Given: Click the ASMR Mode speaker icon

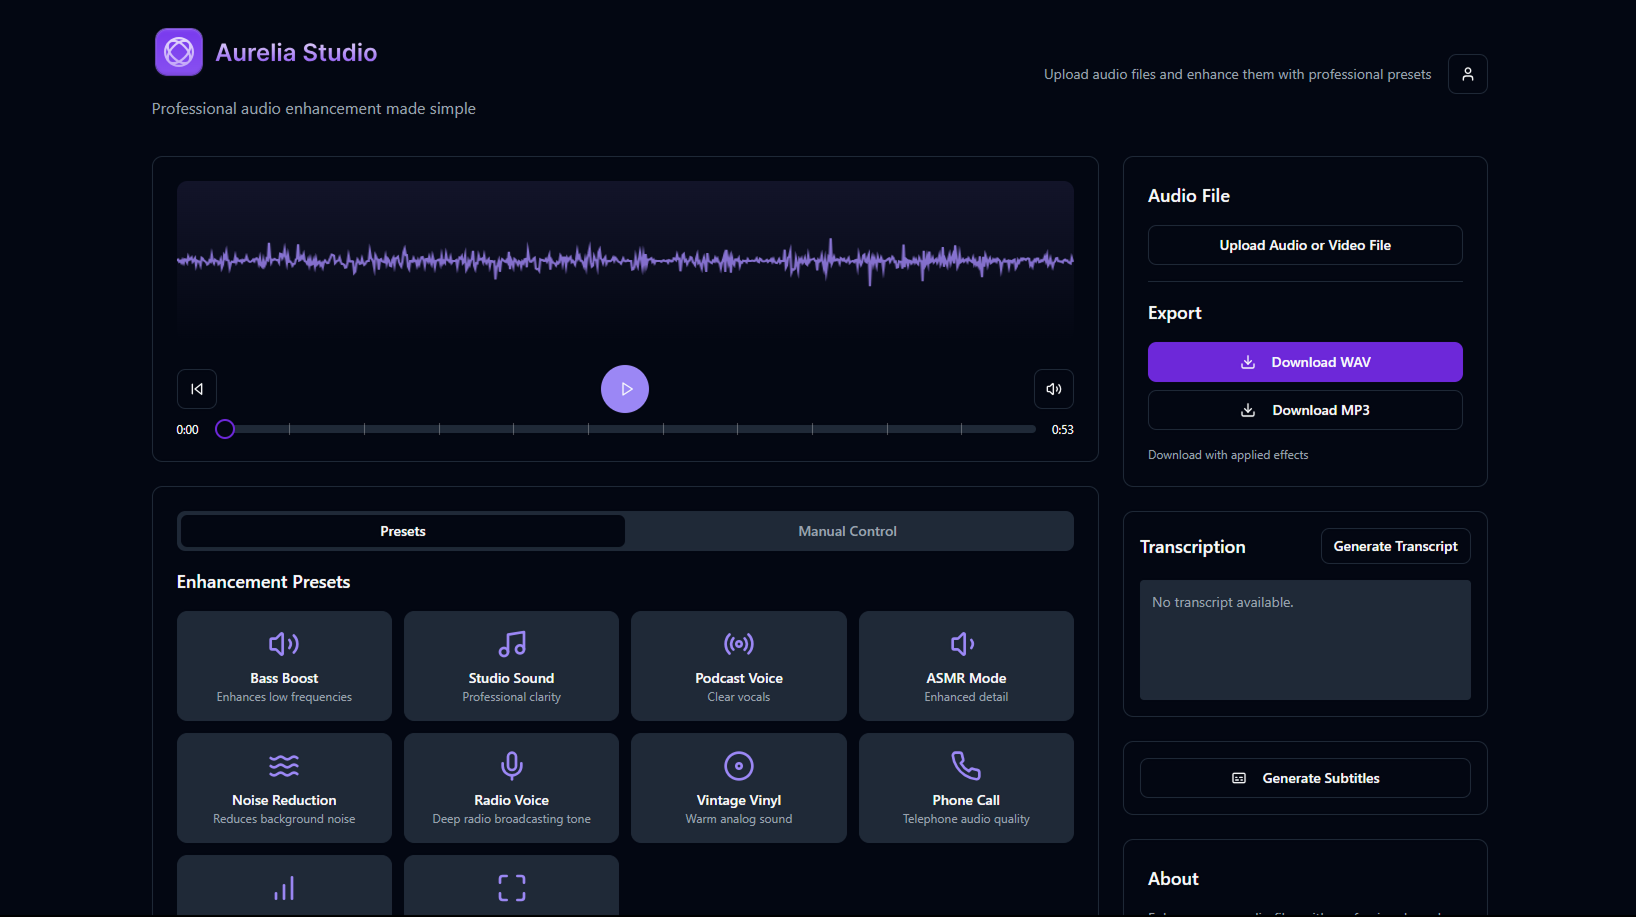Looking at the screenshot, I should [964, 644].
